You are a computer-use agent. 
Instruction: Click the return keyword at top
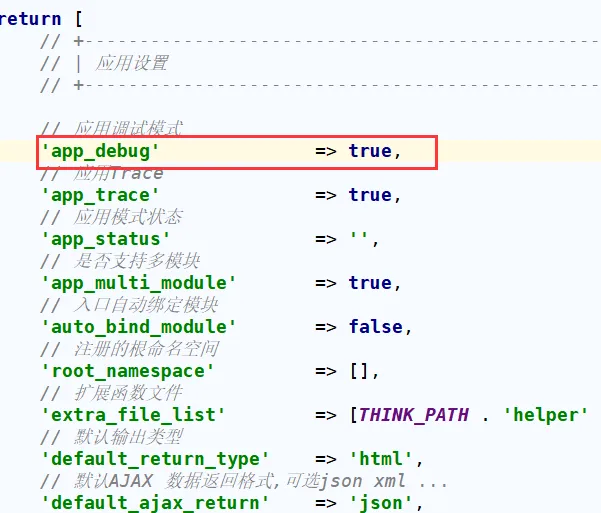pos(28,19)
